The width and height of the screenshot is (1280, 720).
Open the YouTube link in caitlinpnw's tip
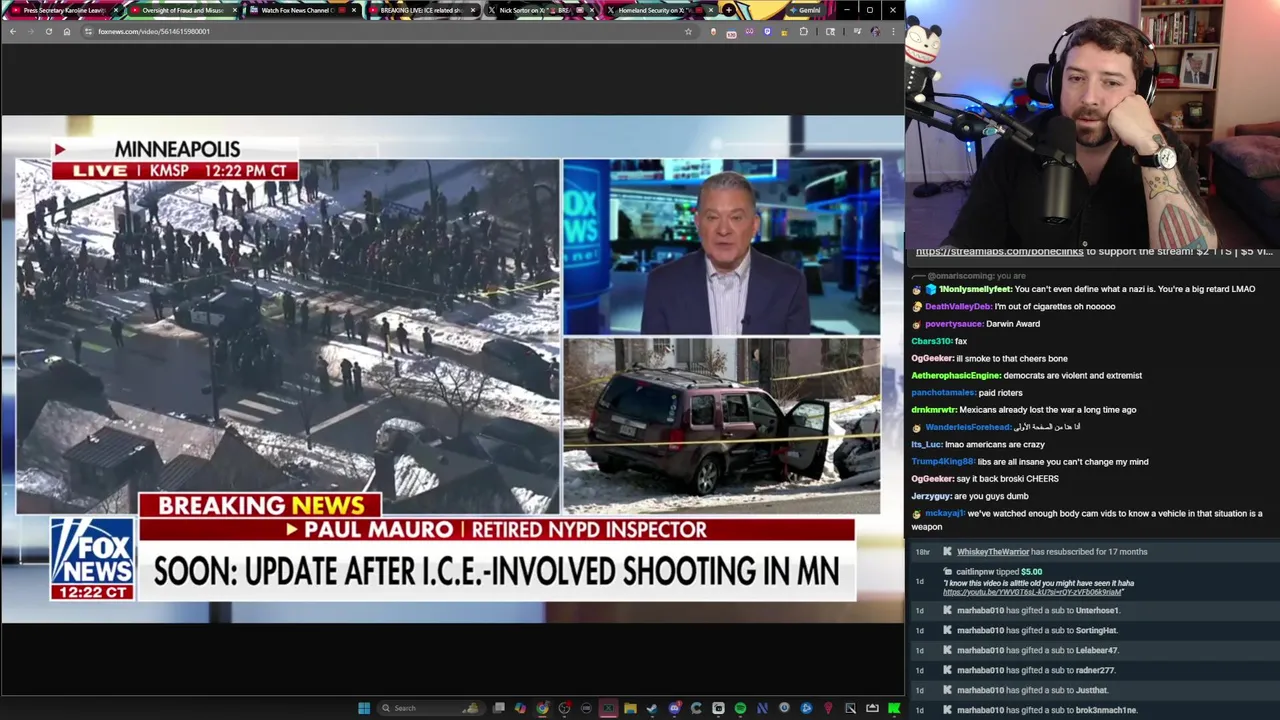click(x=1033, y=592)
